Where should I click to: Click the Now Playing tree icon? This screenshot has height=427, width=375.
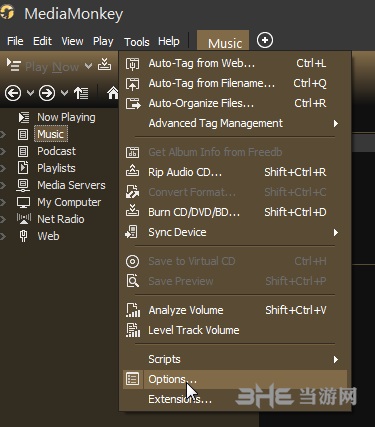(24, 117)
